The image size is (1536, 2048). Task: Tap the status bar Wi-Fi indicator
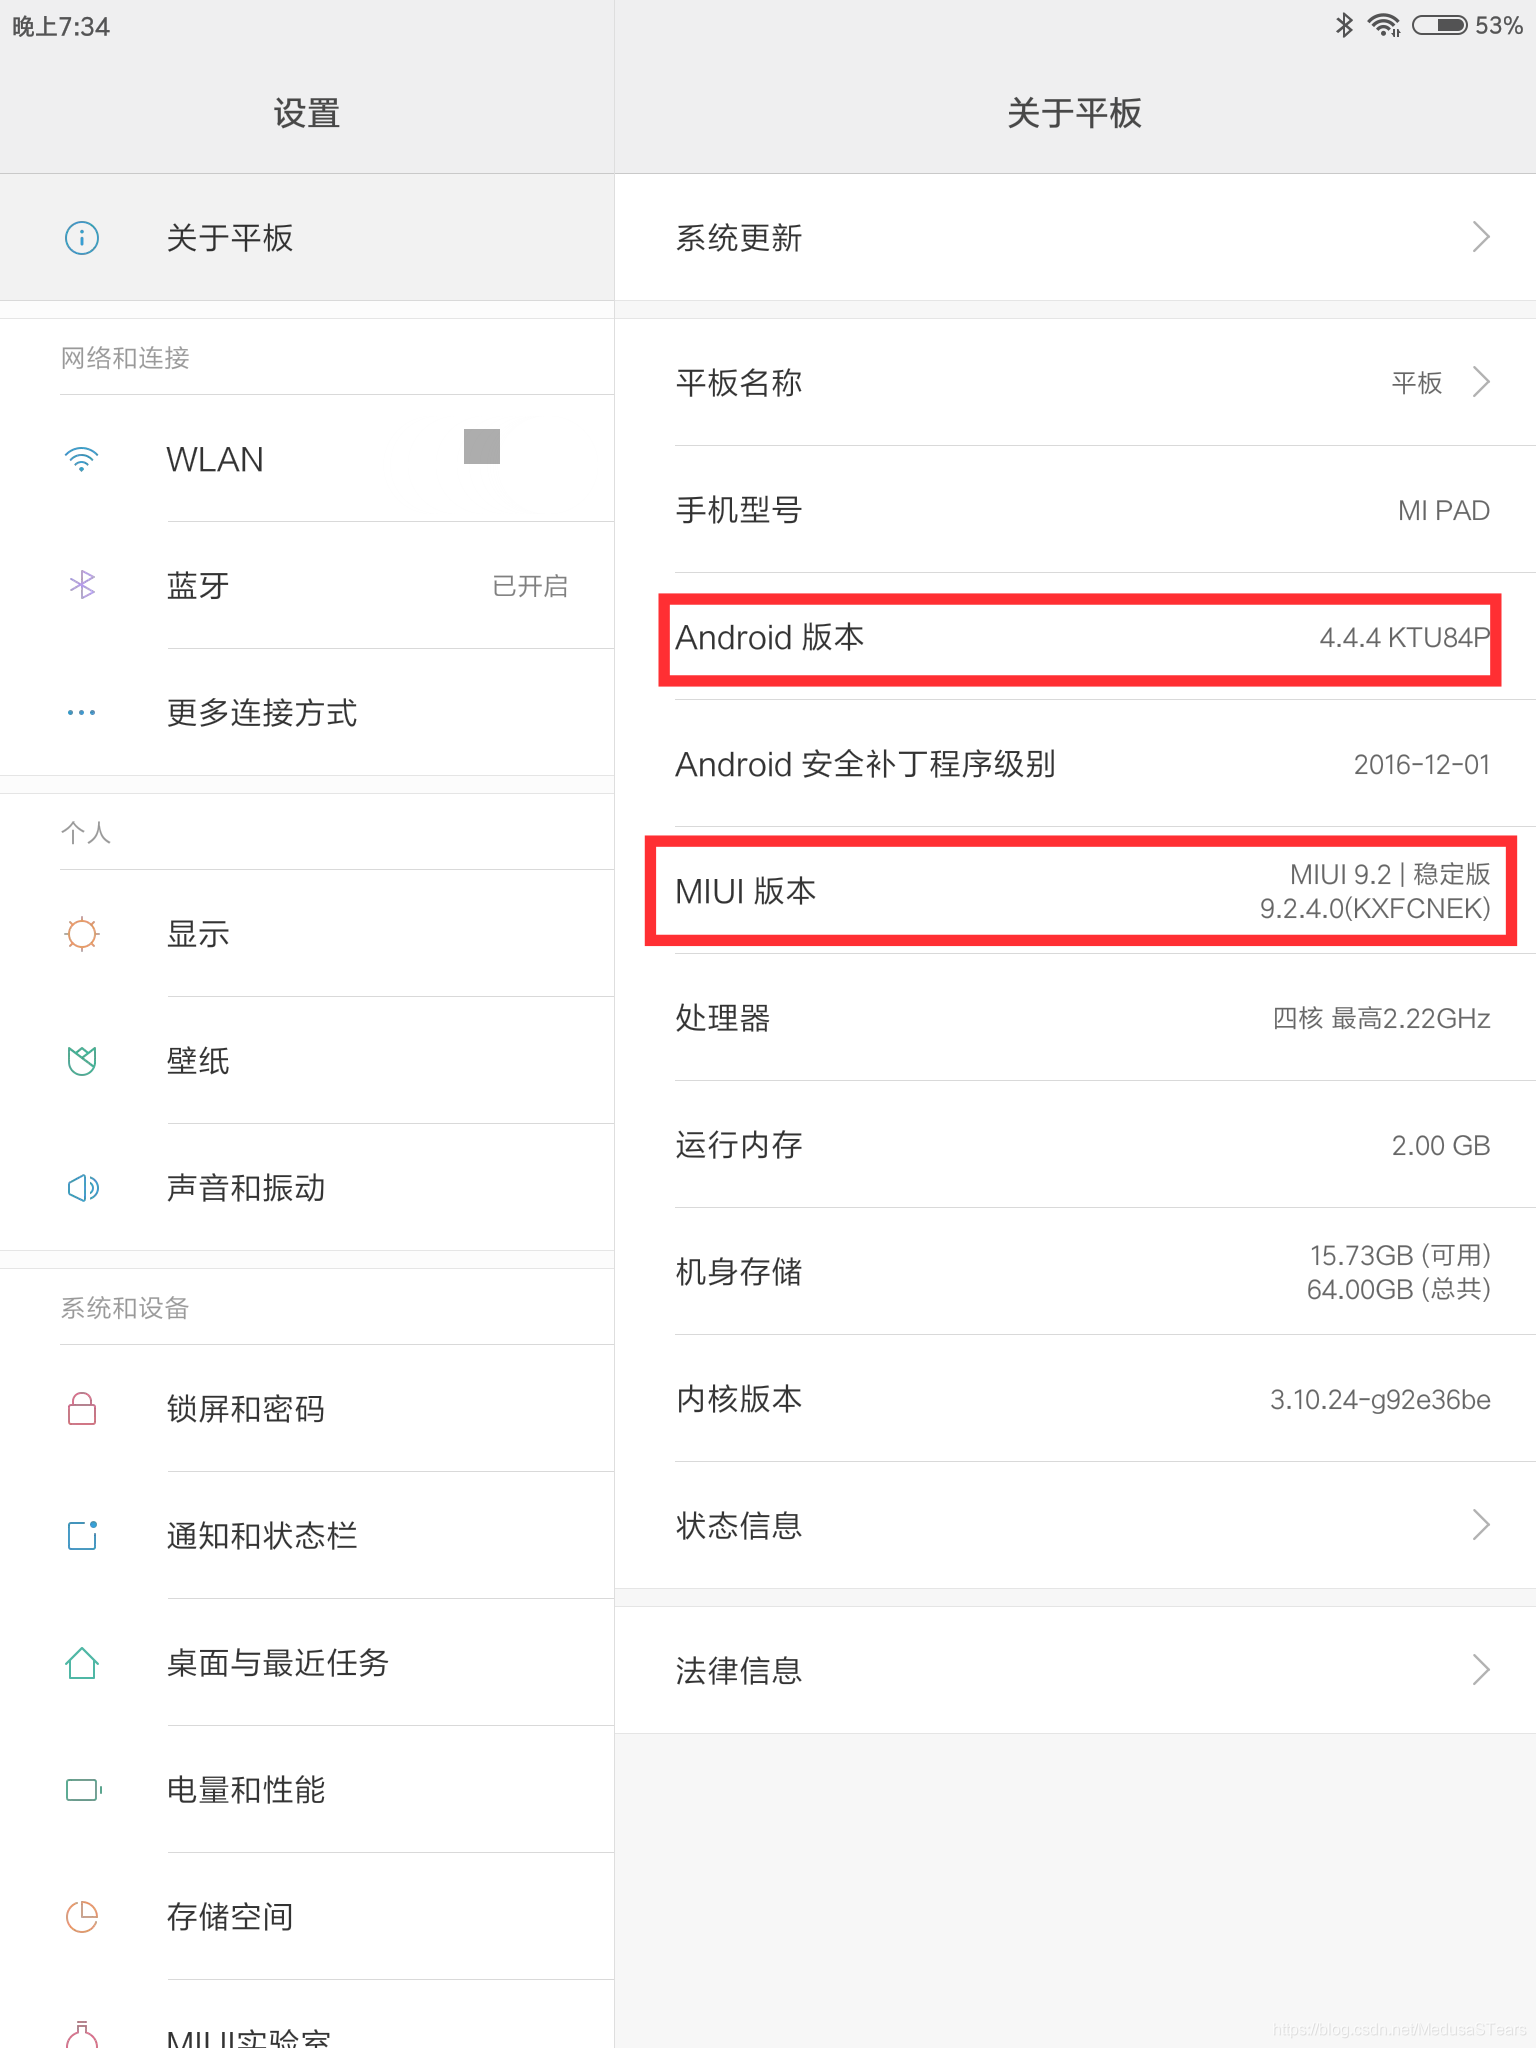(x=1384, y=25)
